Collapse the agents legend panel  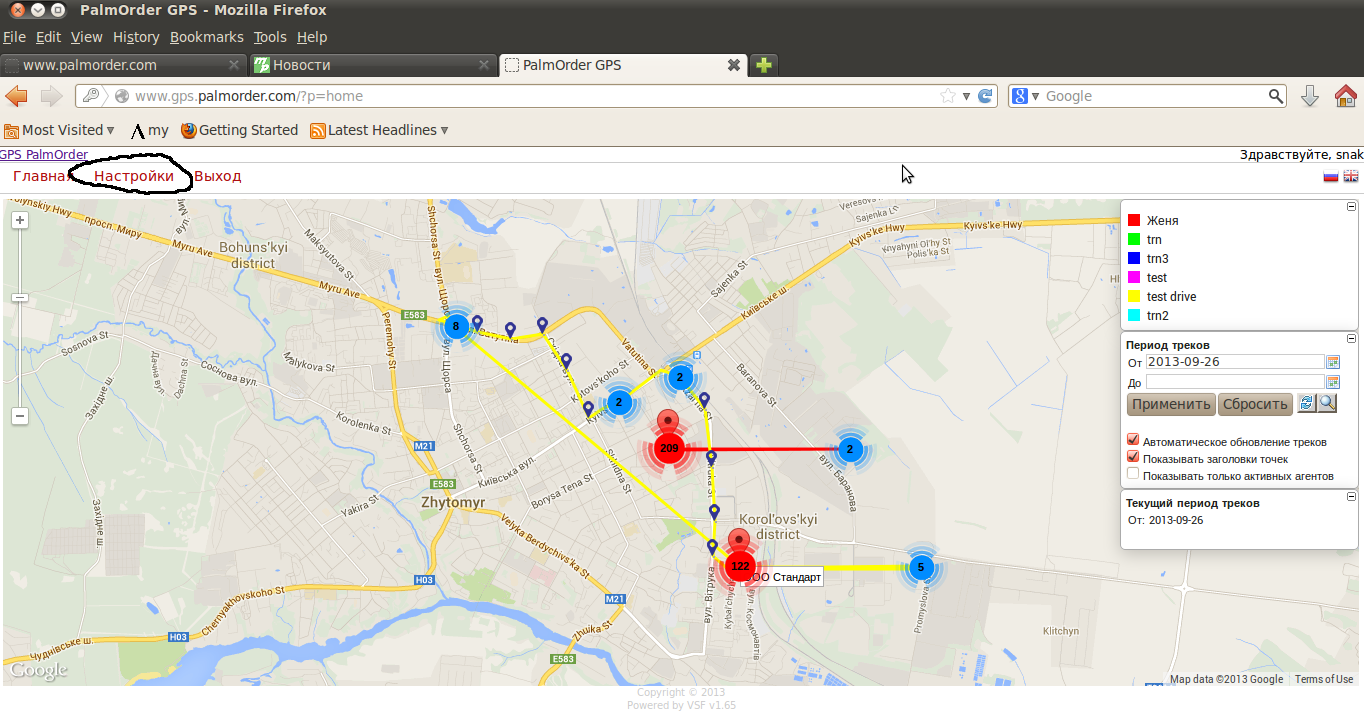[1351, 207]
